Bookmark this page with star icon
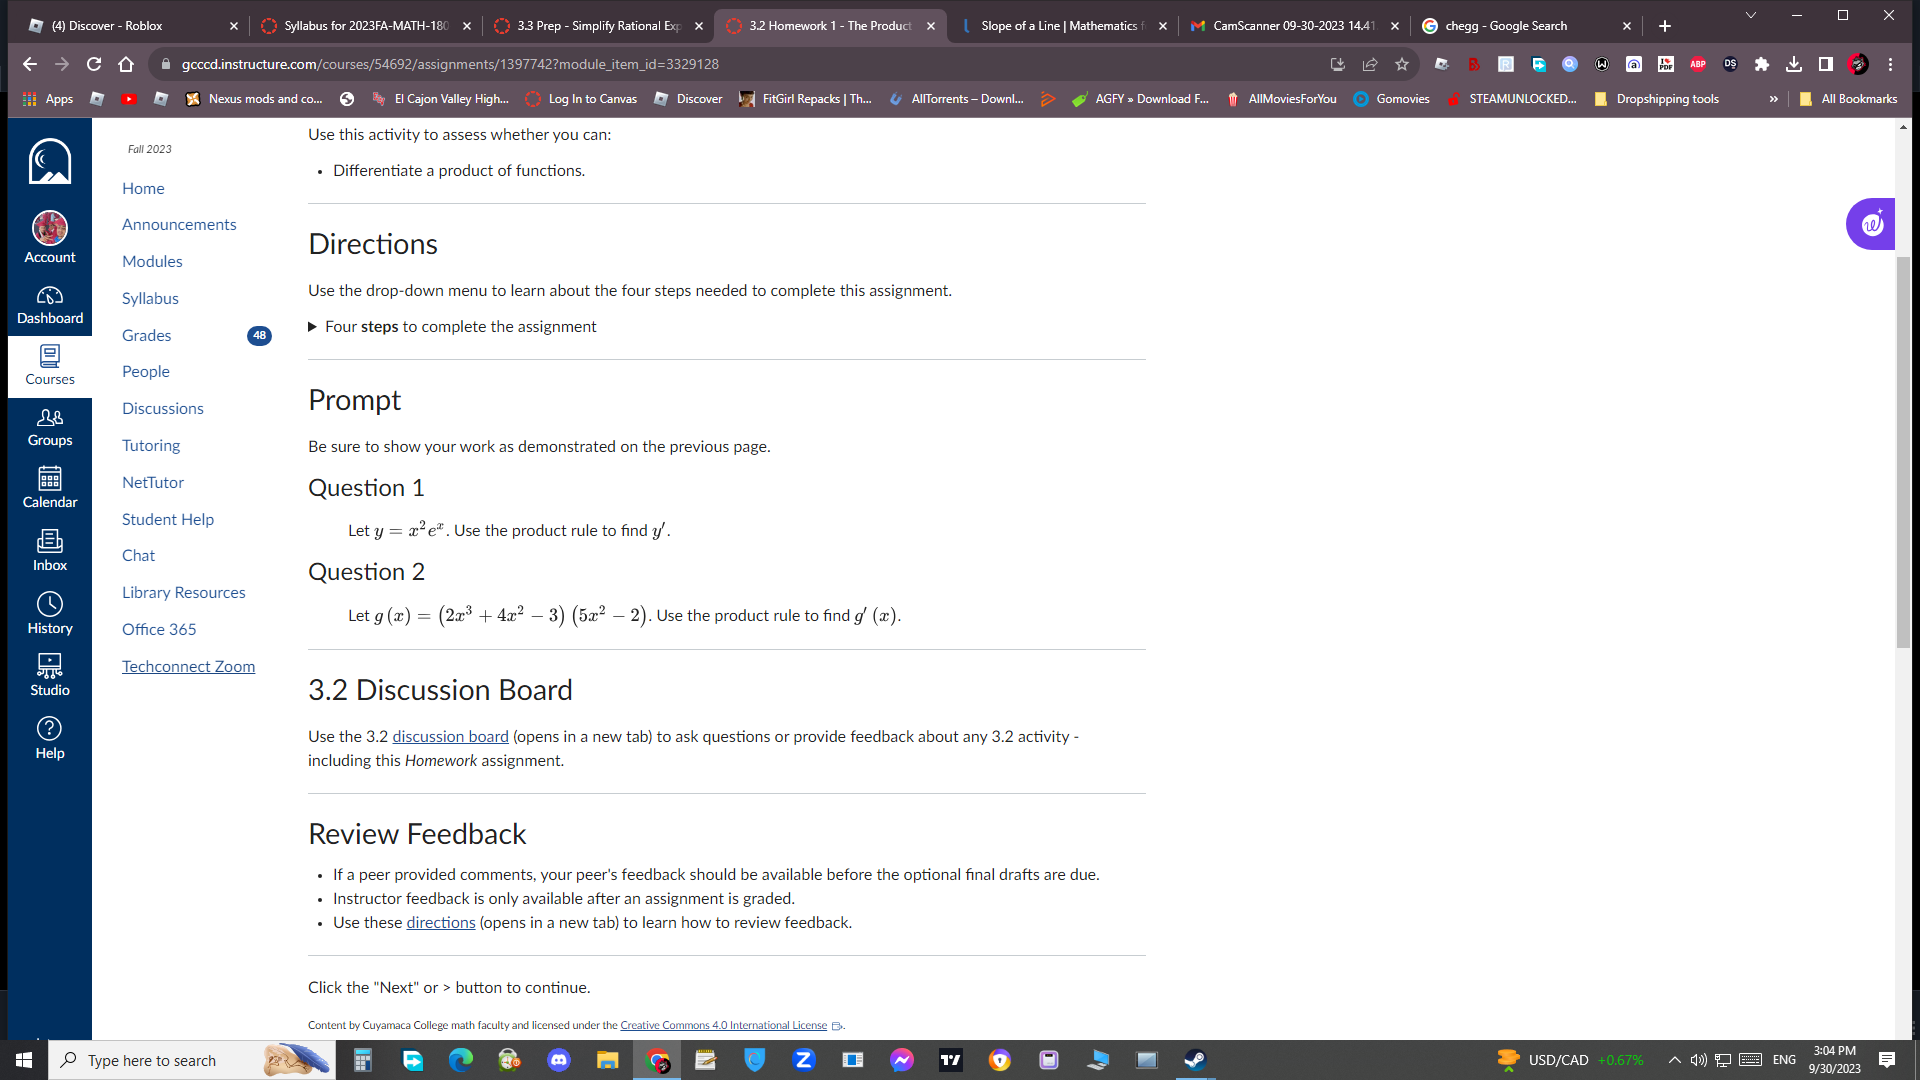1920x1080 pixels. [x=1402, y=64]
